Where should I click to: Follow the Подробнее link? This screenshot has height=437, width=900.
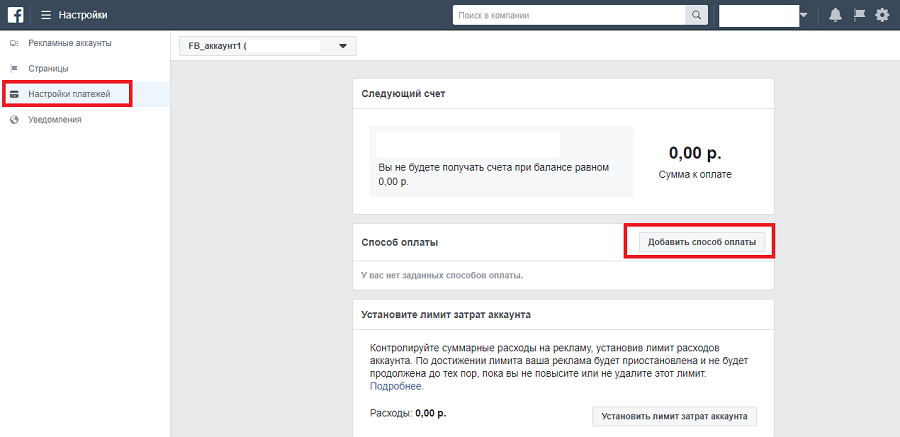coord(397,387)
